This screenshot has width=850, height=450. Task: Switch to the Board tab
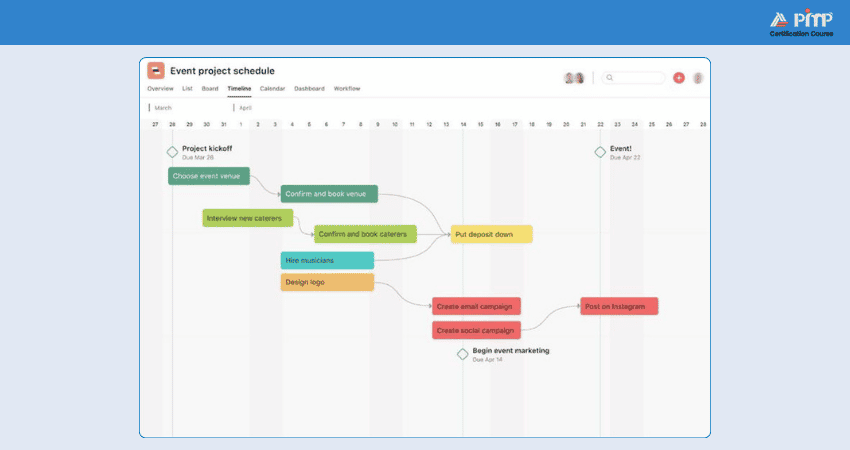click(210, 88)
